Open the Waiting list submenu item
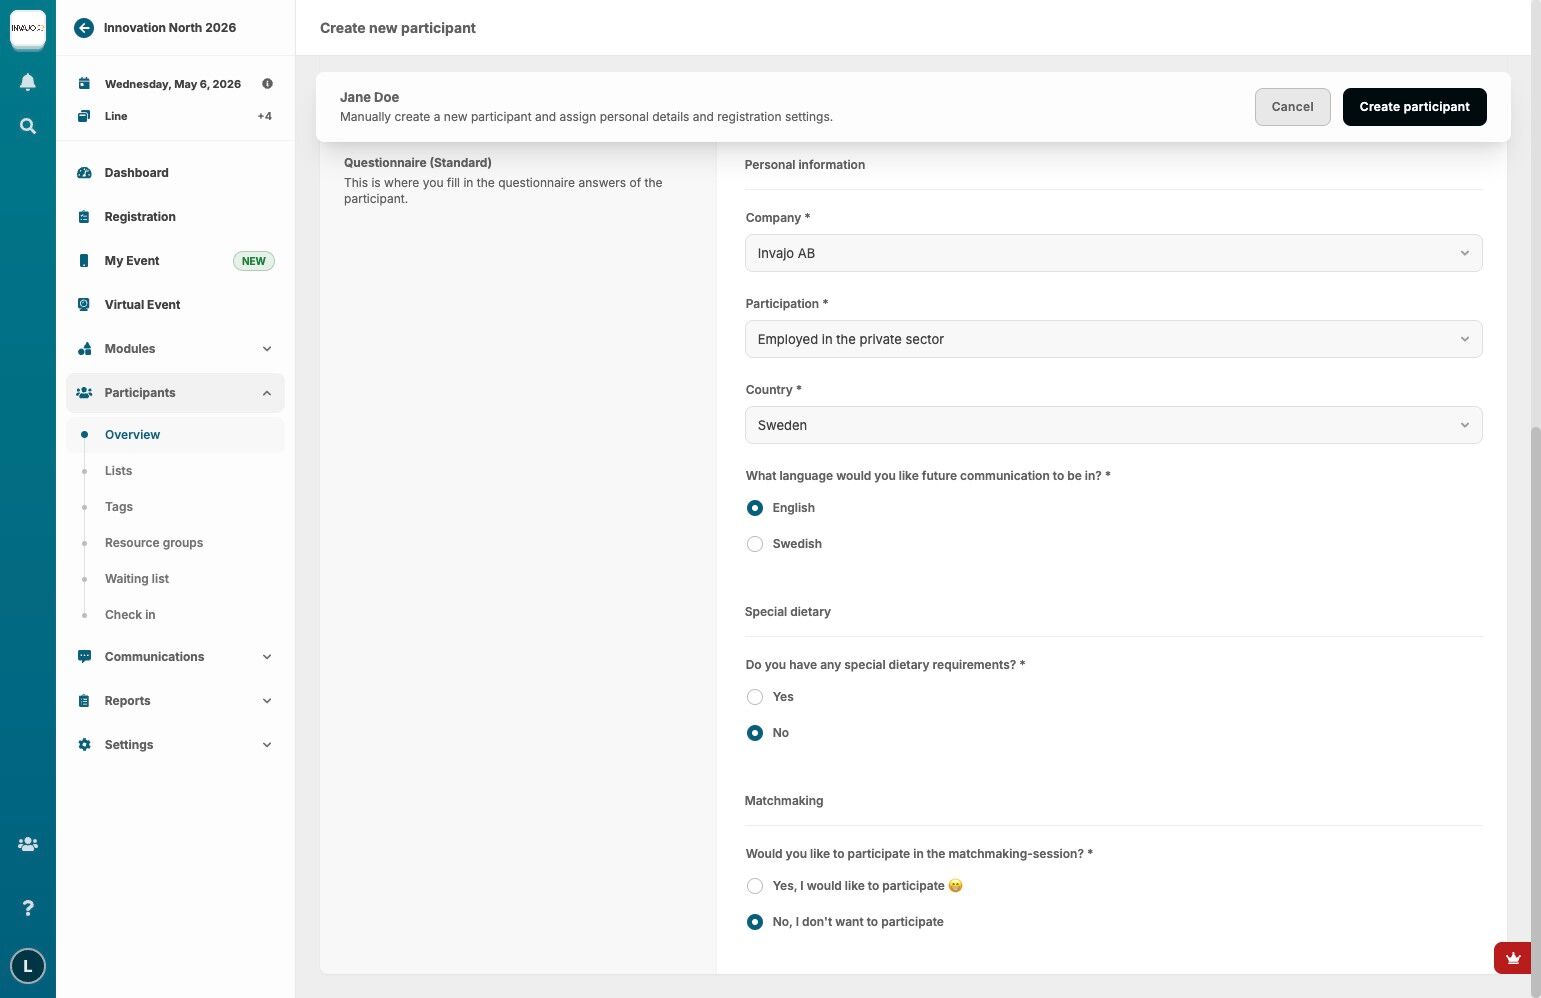The image size is (1541, 998). tap(137, 579)
